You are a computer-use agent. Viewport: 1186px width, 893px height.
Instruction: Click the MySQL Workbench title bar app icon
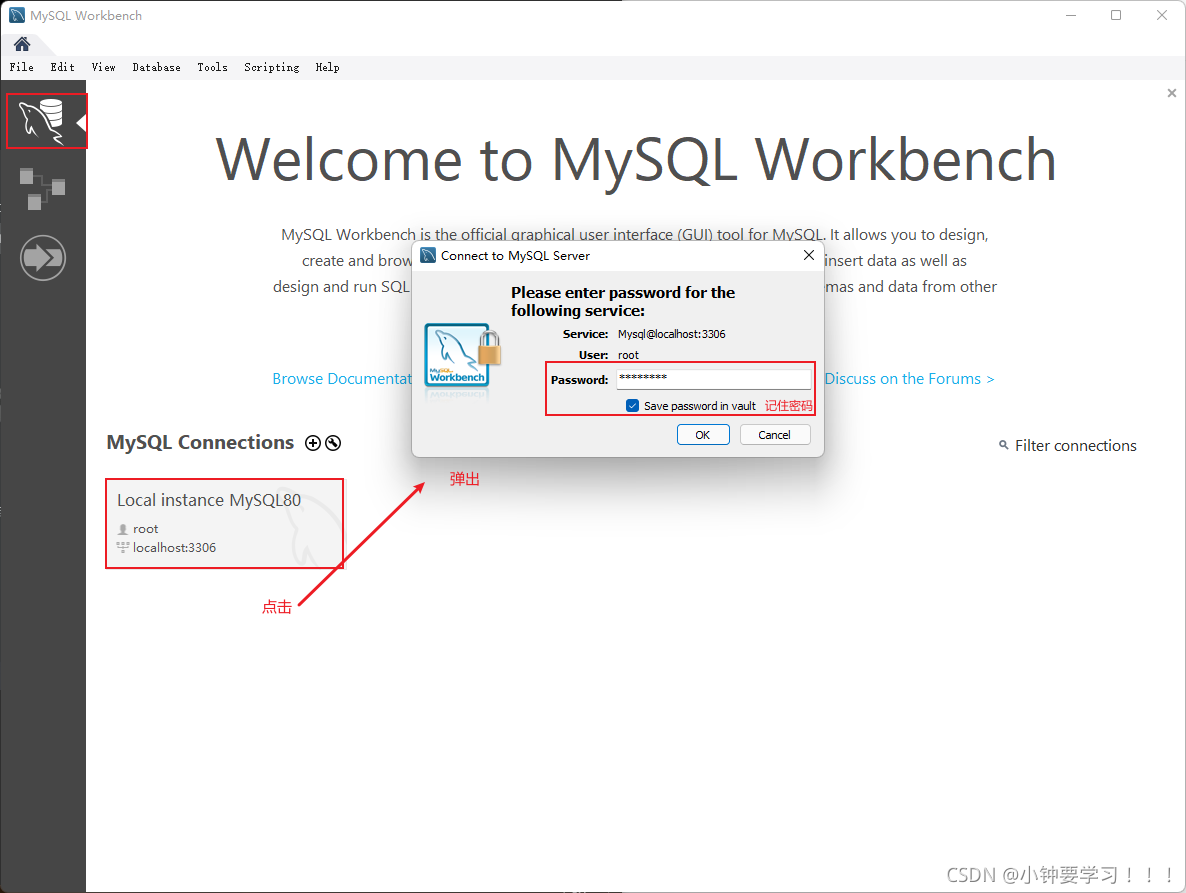(x=17, y=15)
